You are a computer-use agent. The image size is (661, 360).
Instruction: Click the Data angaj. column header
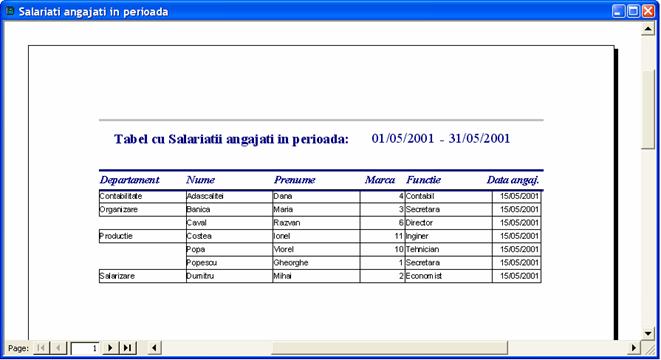[x=513, y=180]
